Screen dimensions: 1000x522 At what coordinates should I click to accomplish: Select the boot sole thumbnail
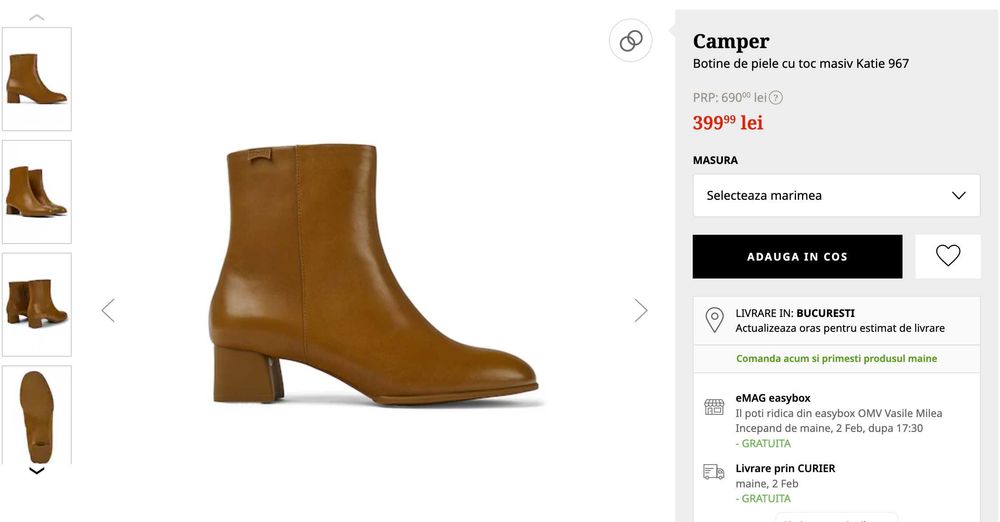point(37,414)
